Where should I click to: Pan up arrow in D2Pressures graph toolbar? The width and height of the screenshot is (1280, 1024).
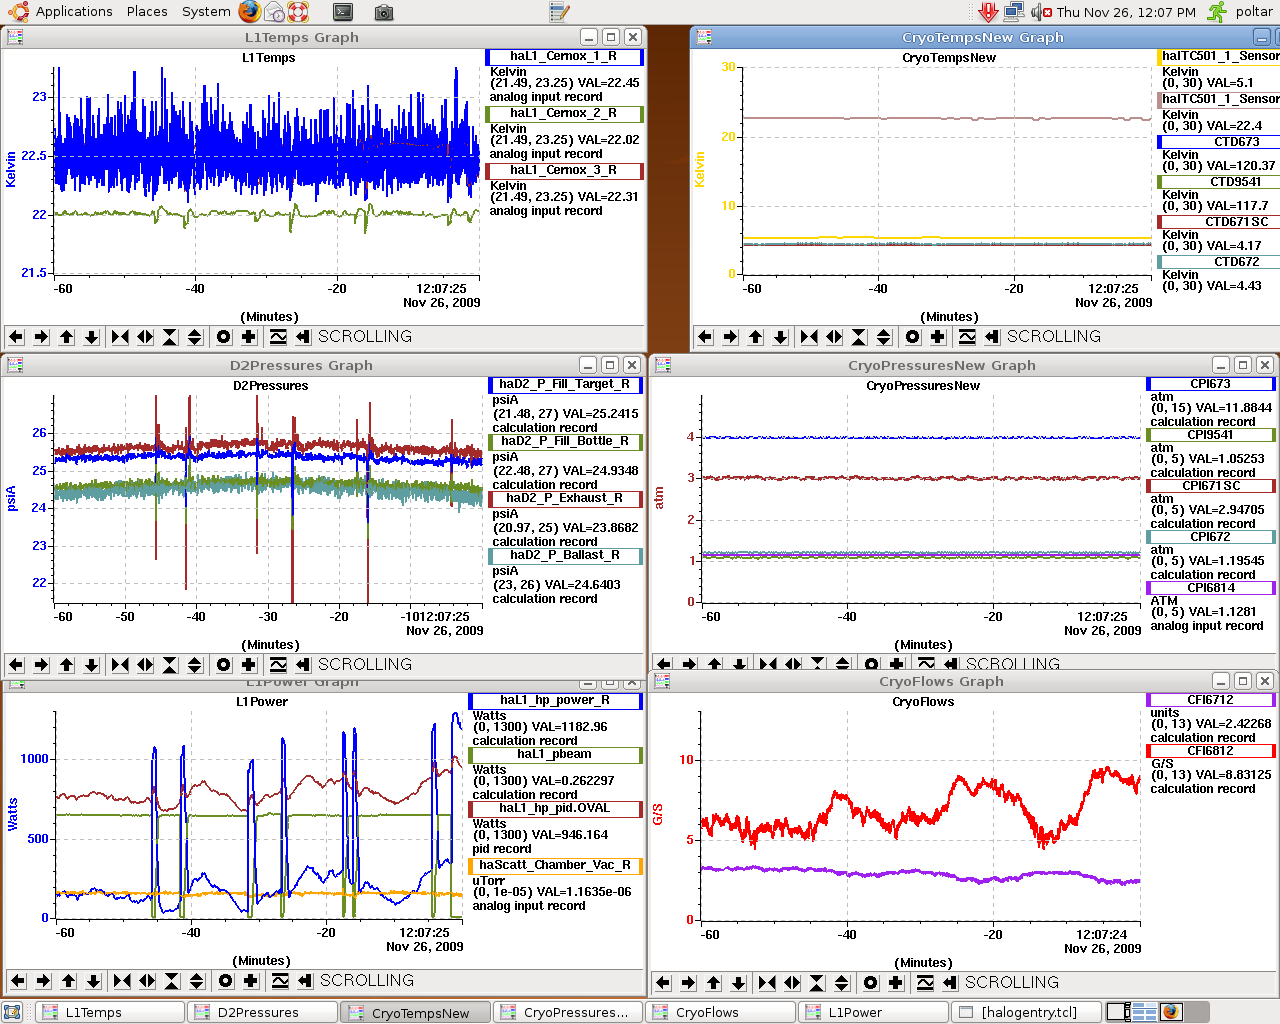66,665
